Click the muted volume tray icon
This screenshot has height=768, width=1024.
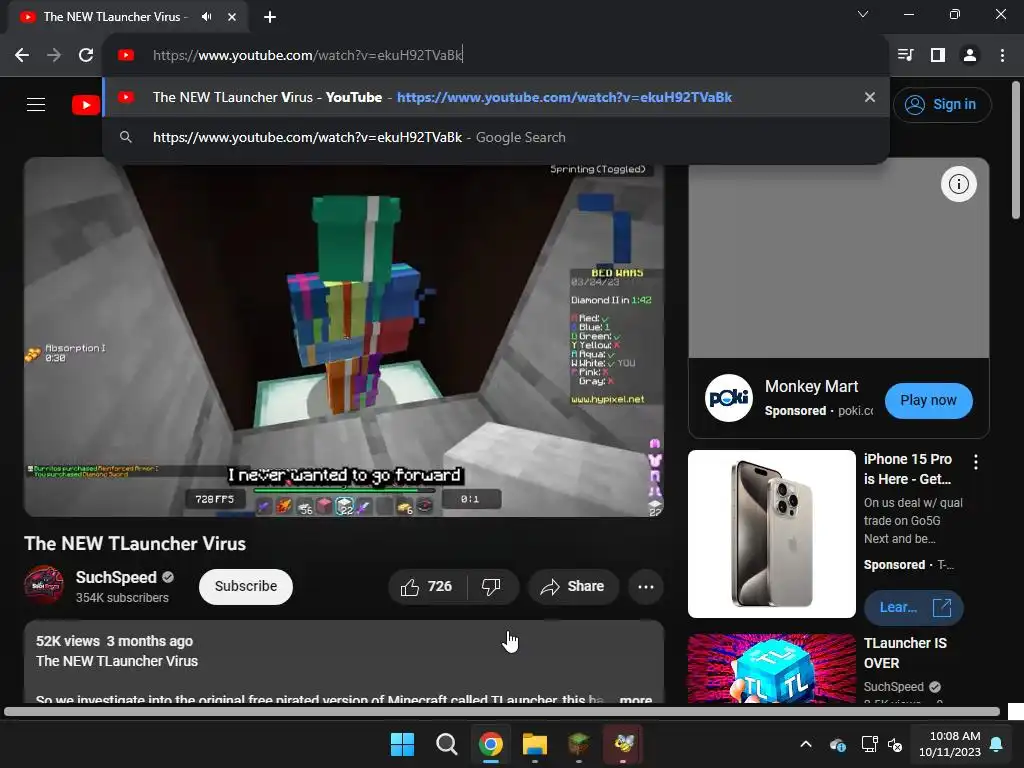click(x=895, y=744)
